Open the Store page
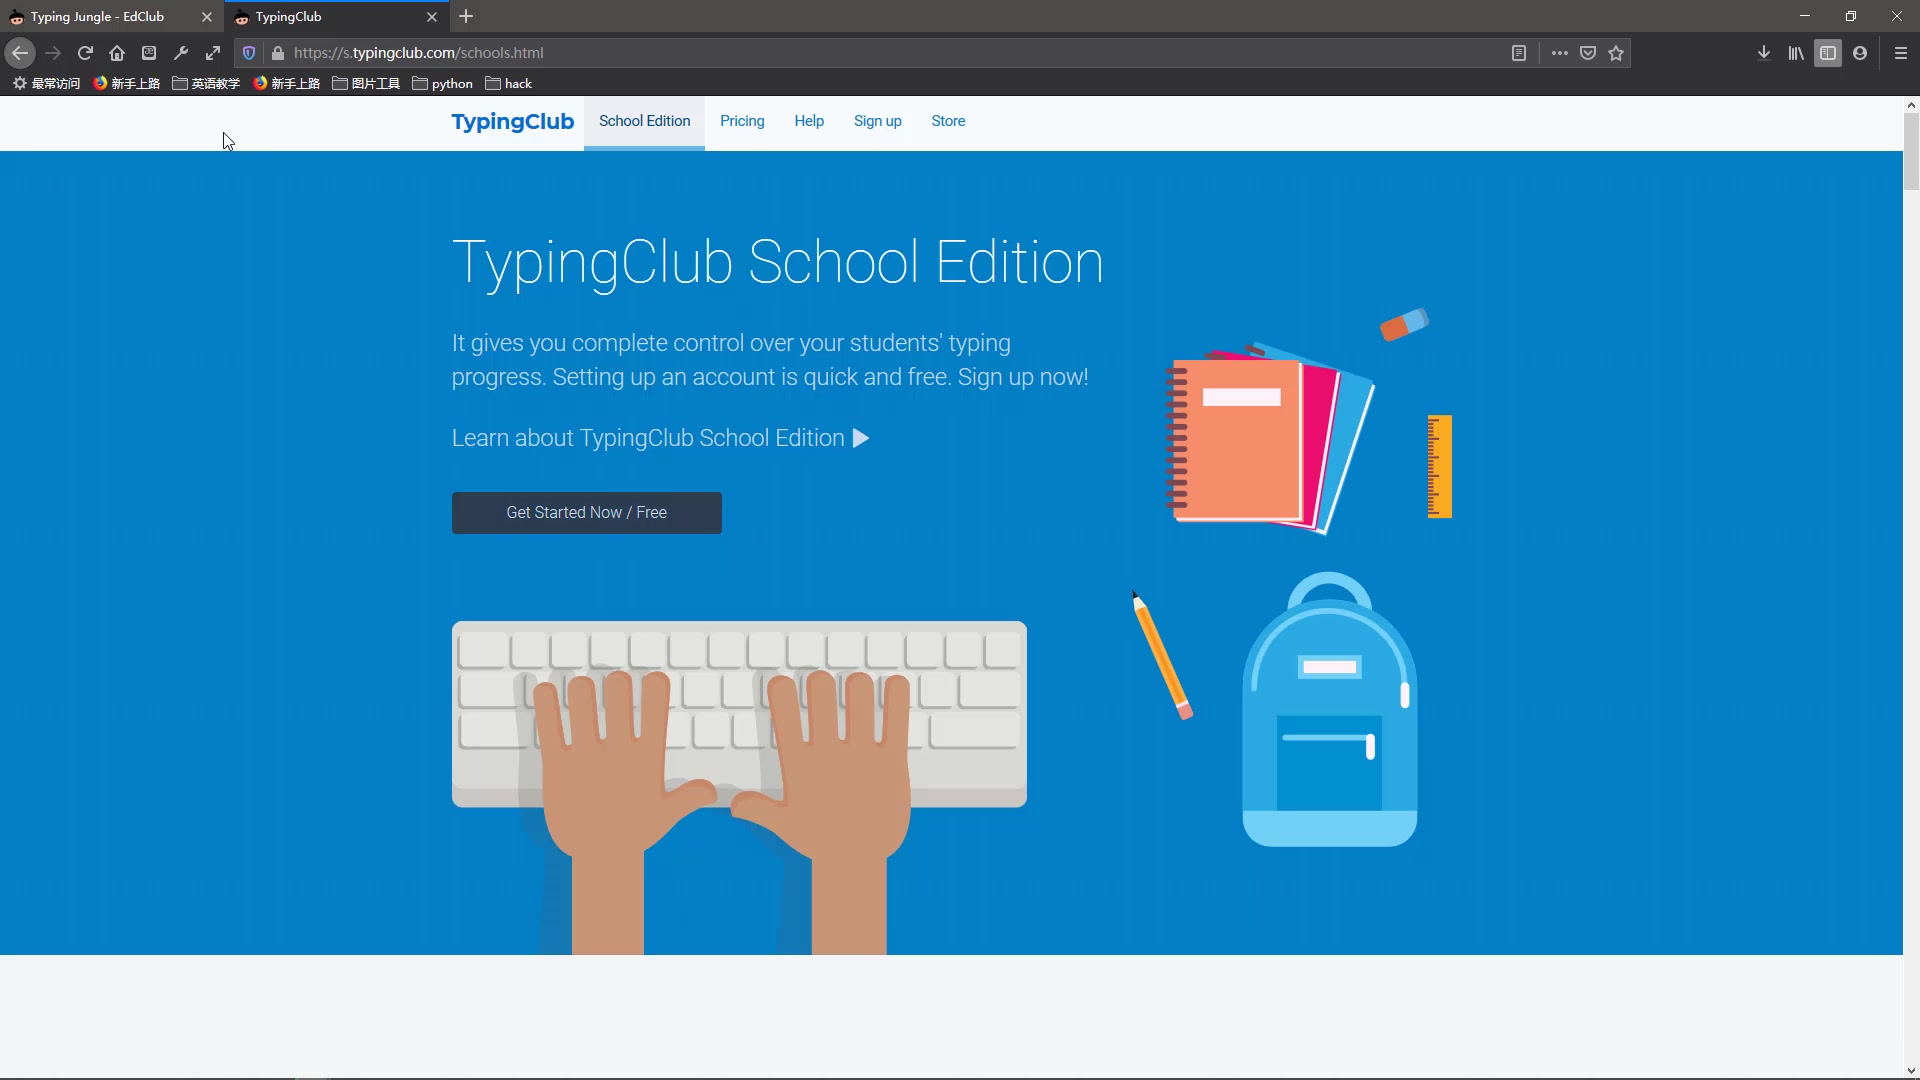This screenshot has height=1080, width=1920. pyautogui.click(x=948, y=121)
